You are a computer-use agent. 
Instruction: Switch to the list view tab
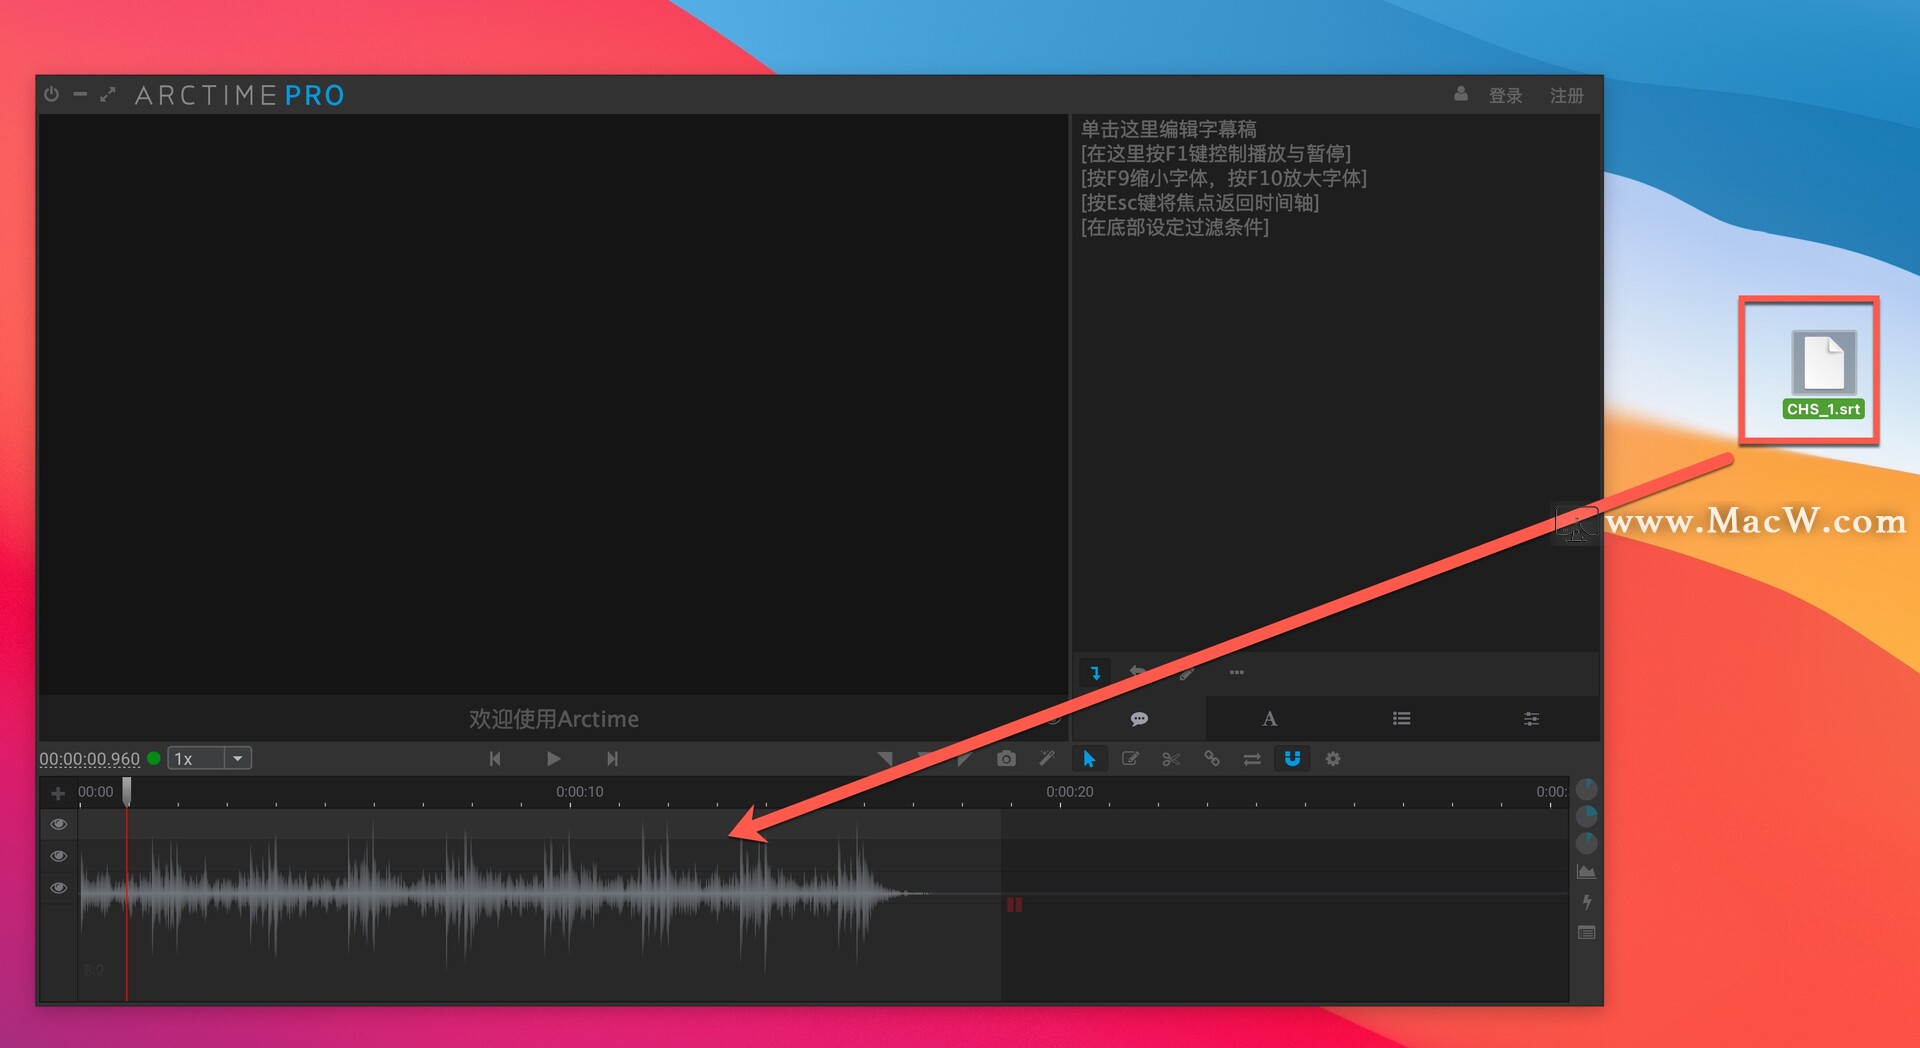click(1401, 719)
